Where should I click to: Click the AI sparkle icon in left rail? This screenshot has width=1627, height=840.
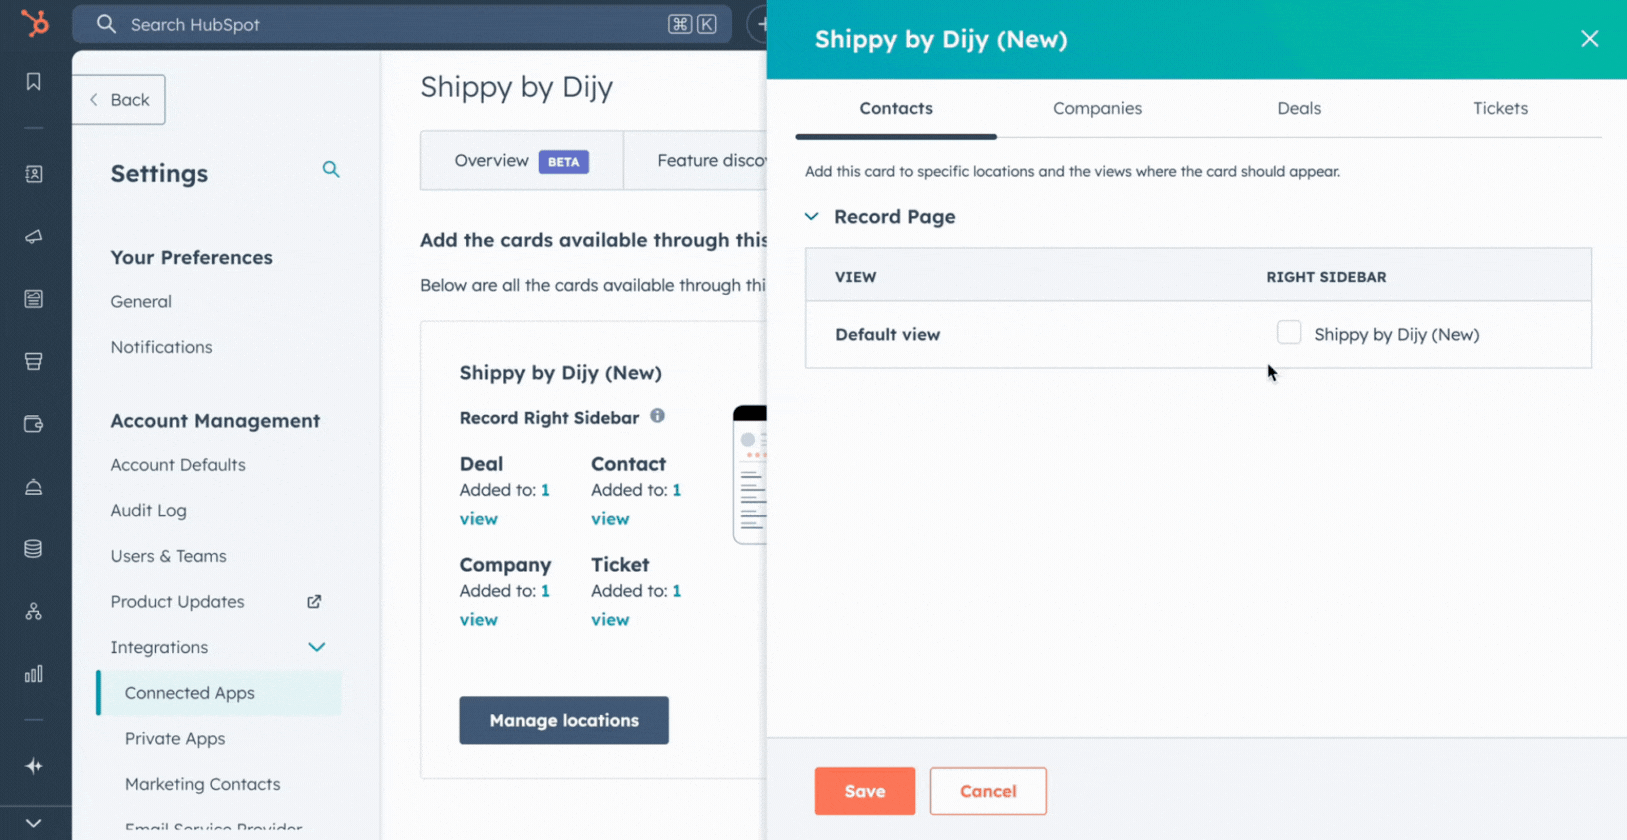pos(34,766)
